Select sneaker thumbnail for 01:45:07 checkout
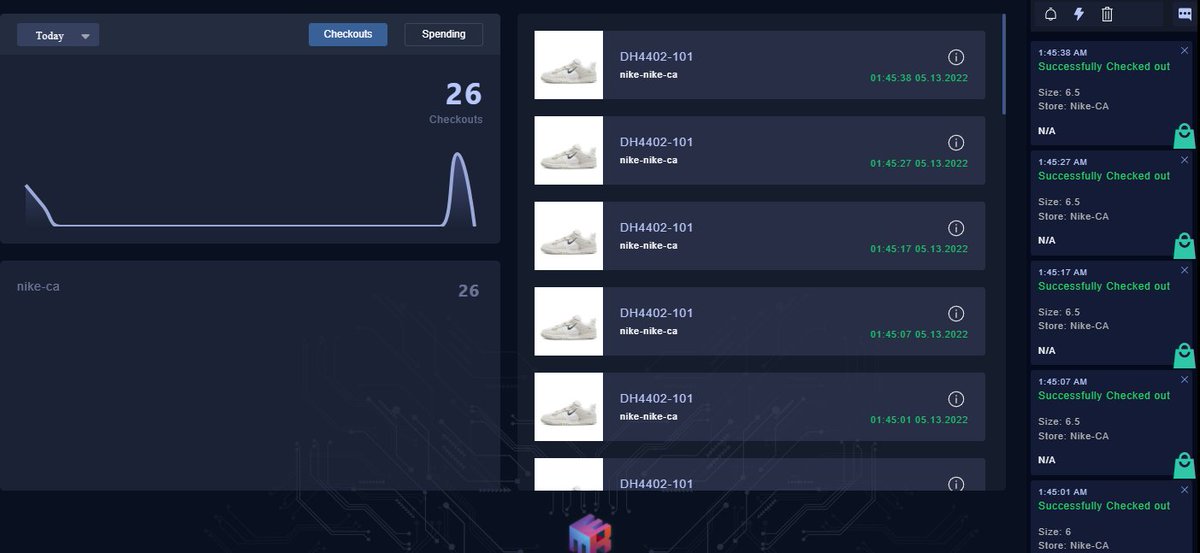Viewport: 1200px width, 553px height. click(569, 321)
